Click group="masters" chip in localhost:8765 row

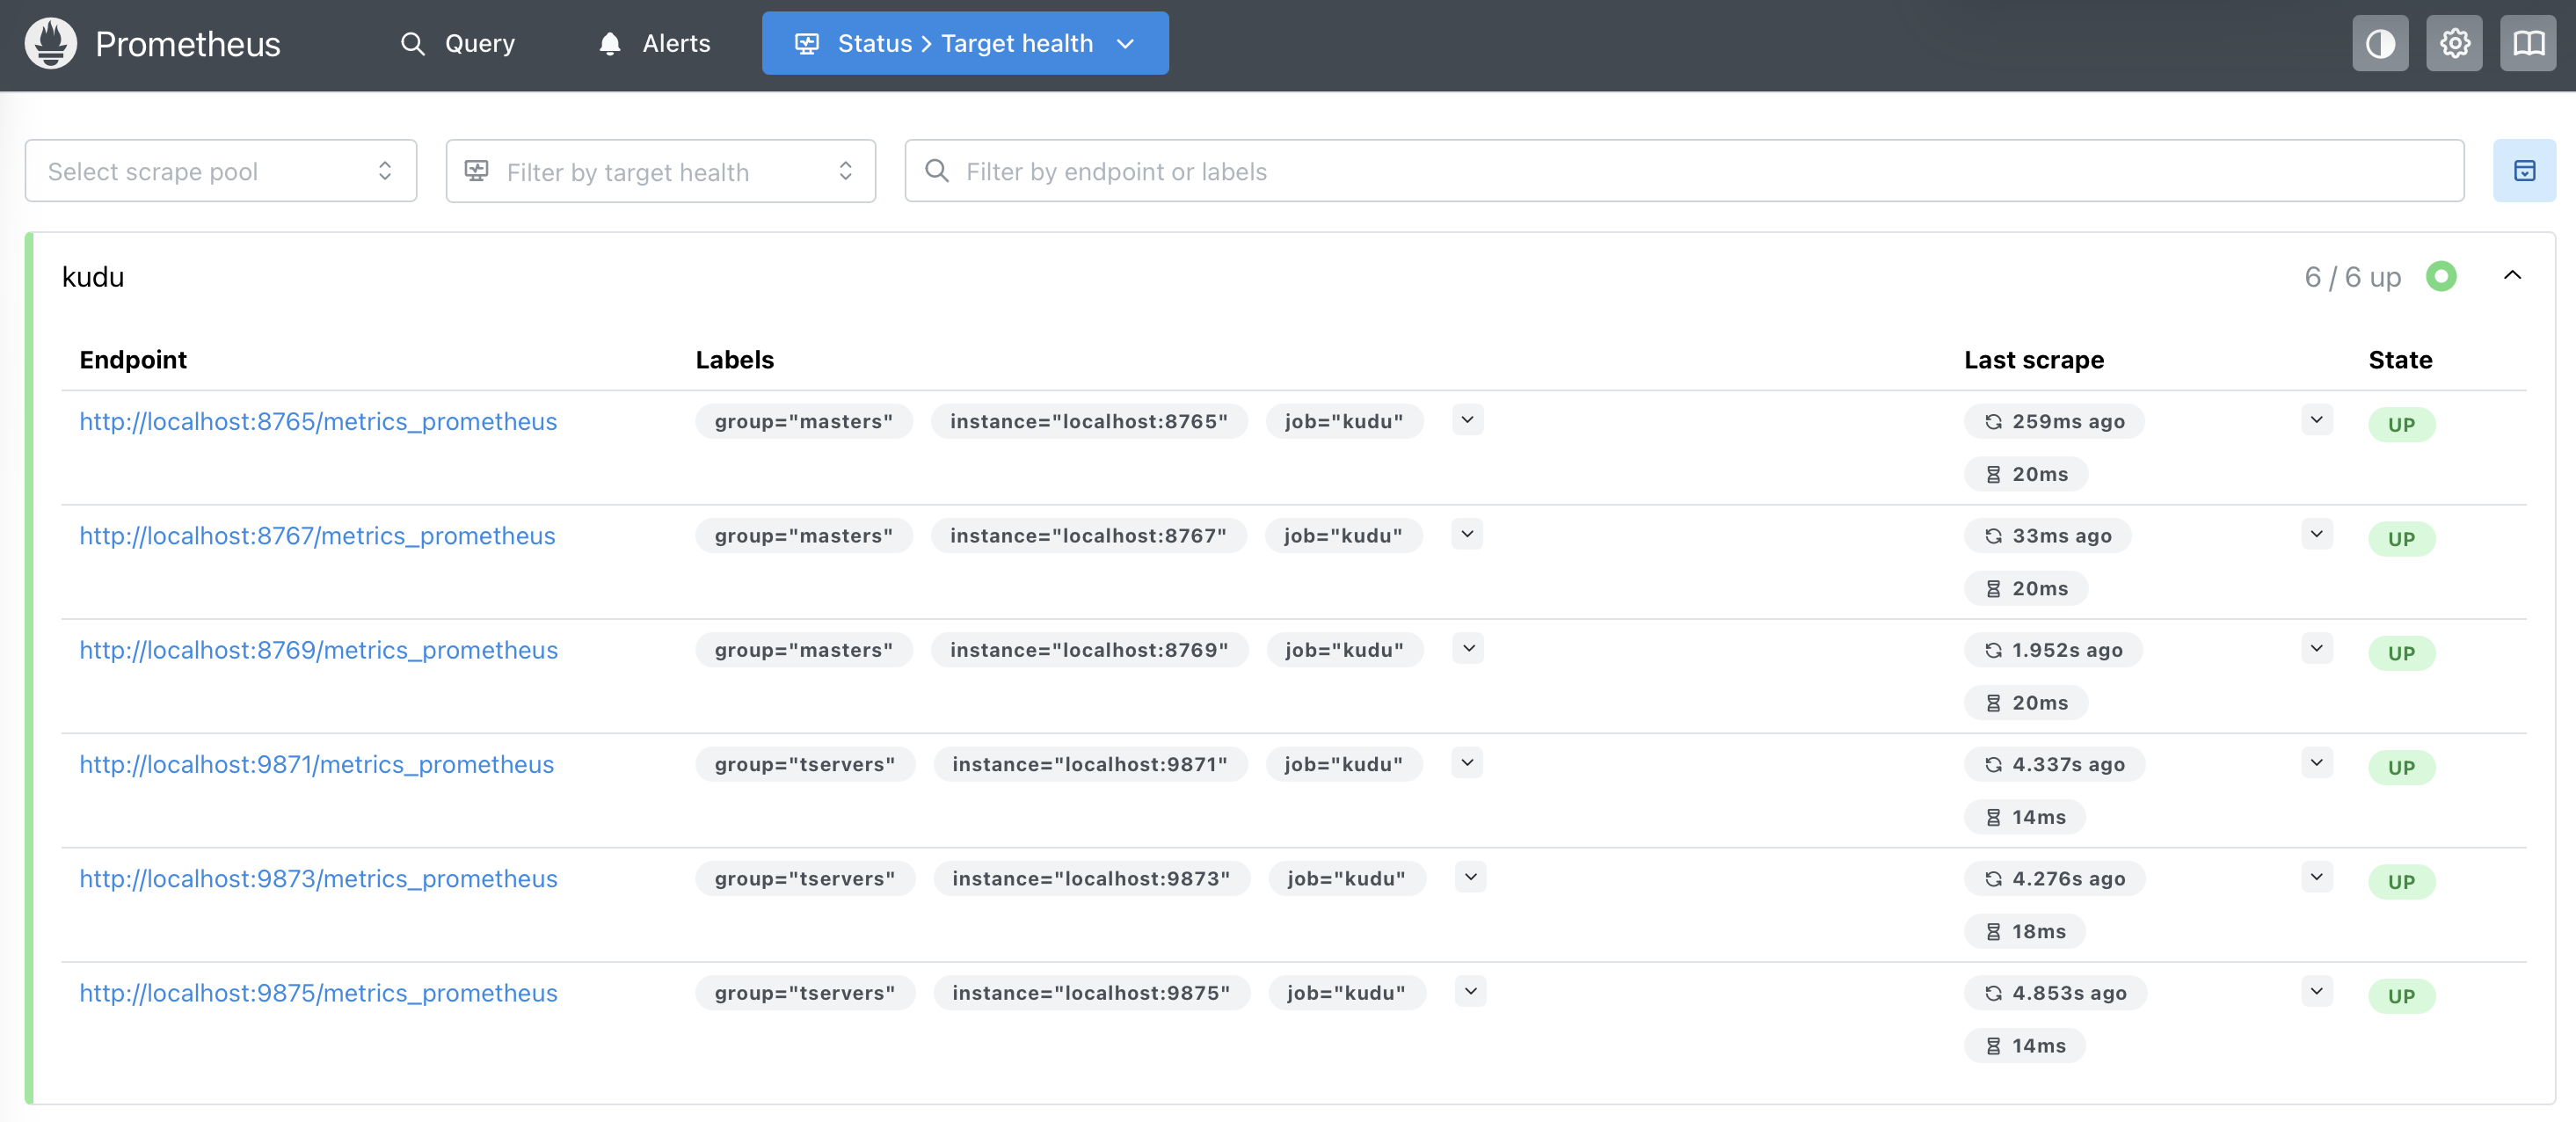[x=804, y=421]
